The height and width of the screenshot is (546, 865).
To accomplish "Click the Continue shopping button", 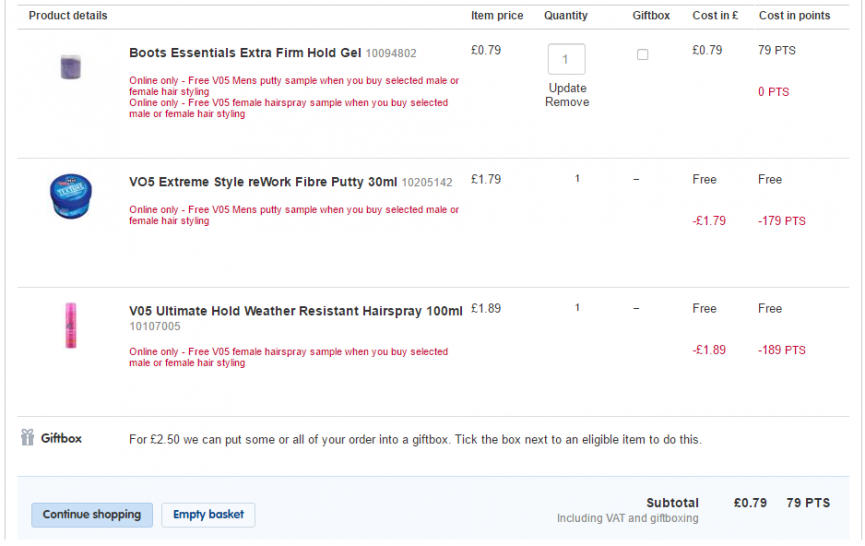I will click(x=92, y=515).
